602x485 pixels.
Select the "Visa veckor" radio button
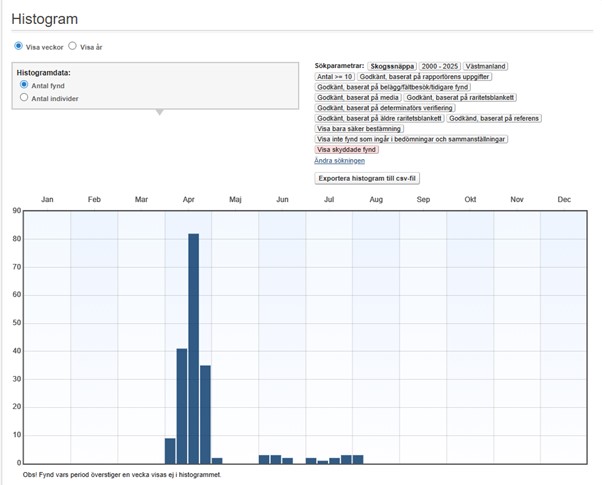[17, 46]
